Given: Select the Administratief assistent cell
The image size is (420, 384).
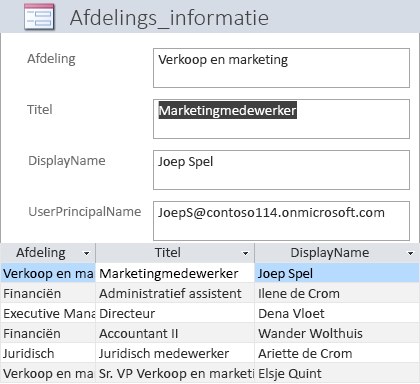Looking at the screenshot, I should (175, 293).
